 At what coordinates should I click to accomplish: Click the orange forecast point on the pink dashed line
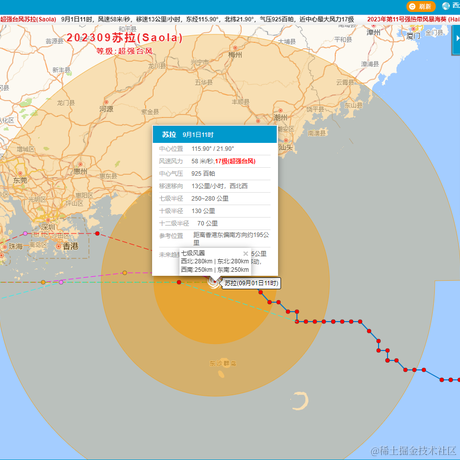[124, 273]
